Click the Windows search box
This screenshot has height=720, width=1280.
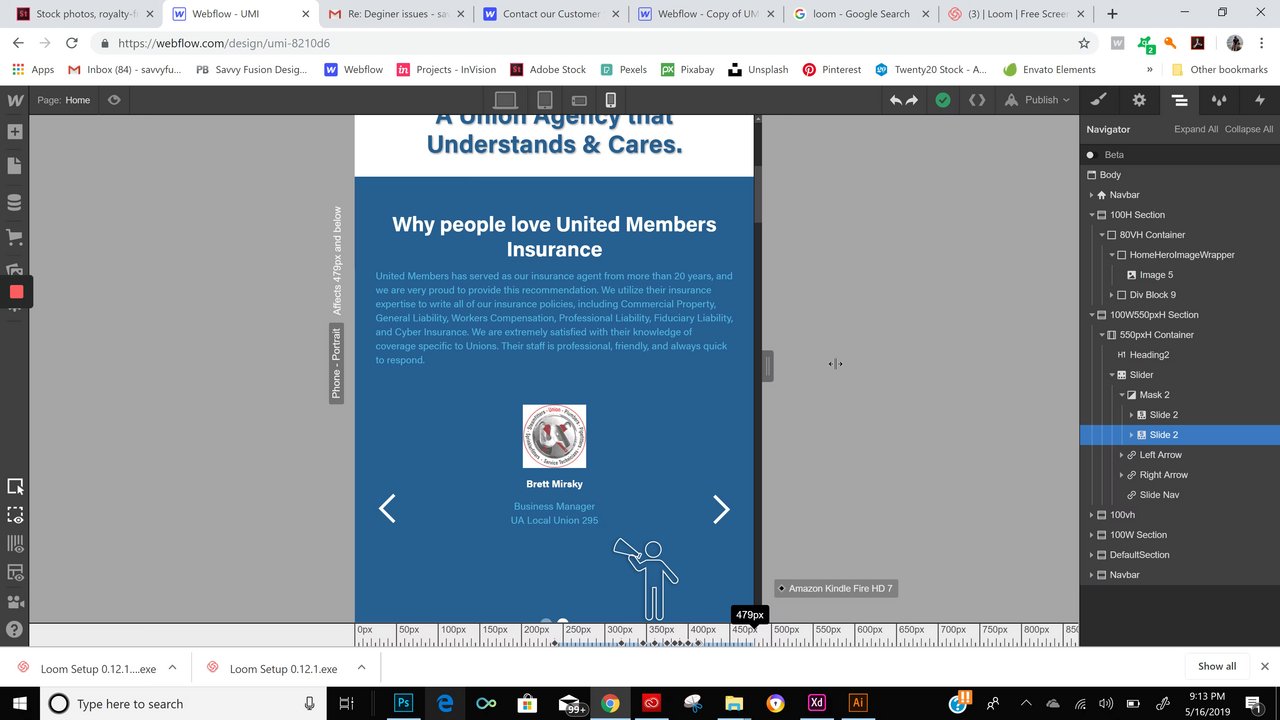[x=183, y=703]
